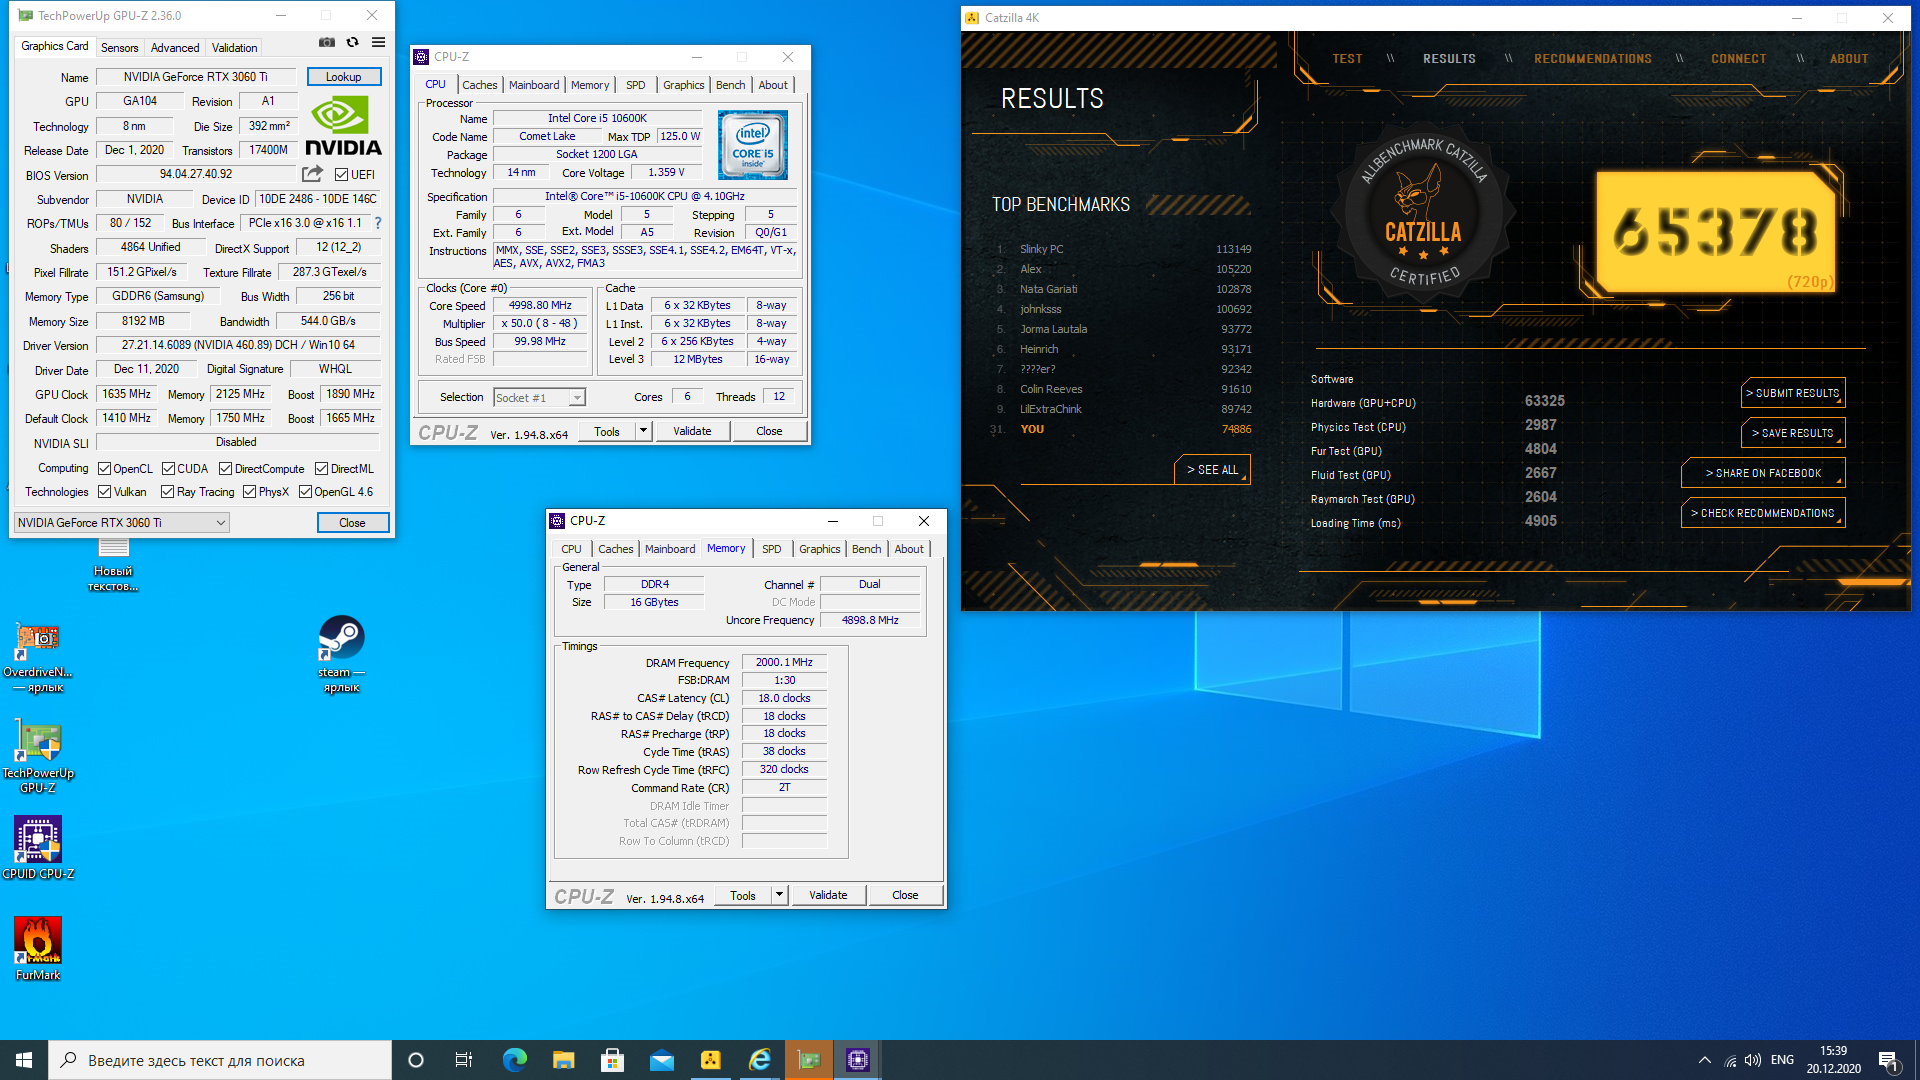The height and width of the screenshot is (1080, 1920).
Task: Click SHARE ON FACEBOOK button
Action: click(1762, 473)
